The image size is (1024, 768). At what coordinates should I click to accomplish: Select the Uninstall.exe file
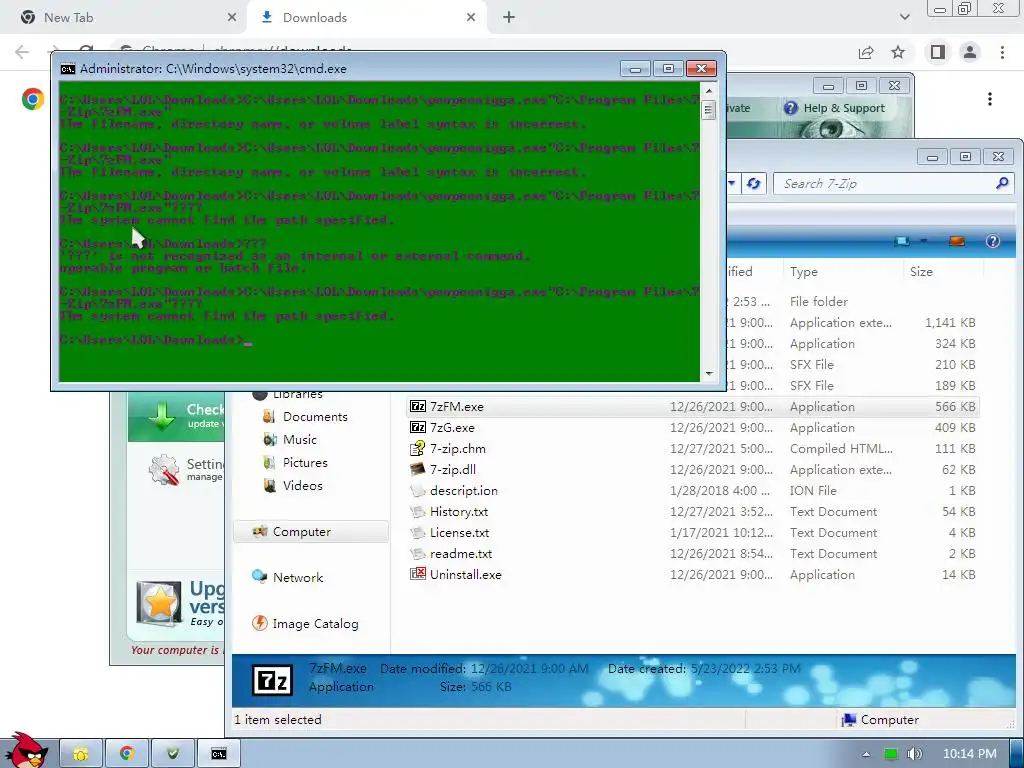coord(466,575)
